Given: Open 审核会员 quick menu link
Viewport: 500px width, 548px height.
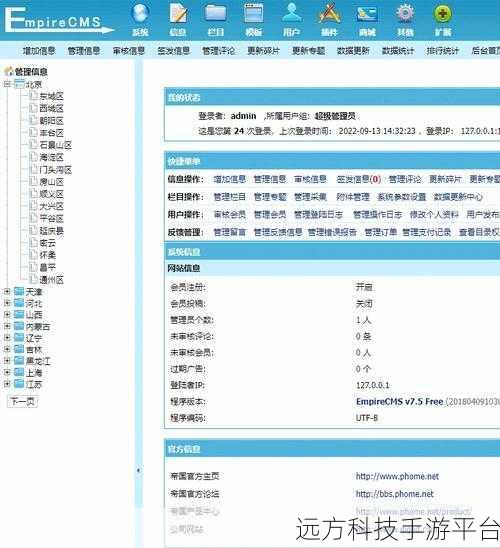Looking at the screenshot, I should tap(230, 214).
